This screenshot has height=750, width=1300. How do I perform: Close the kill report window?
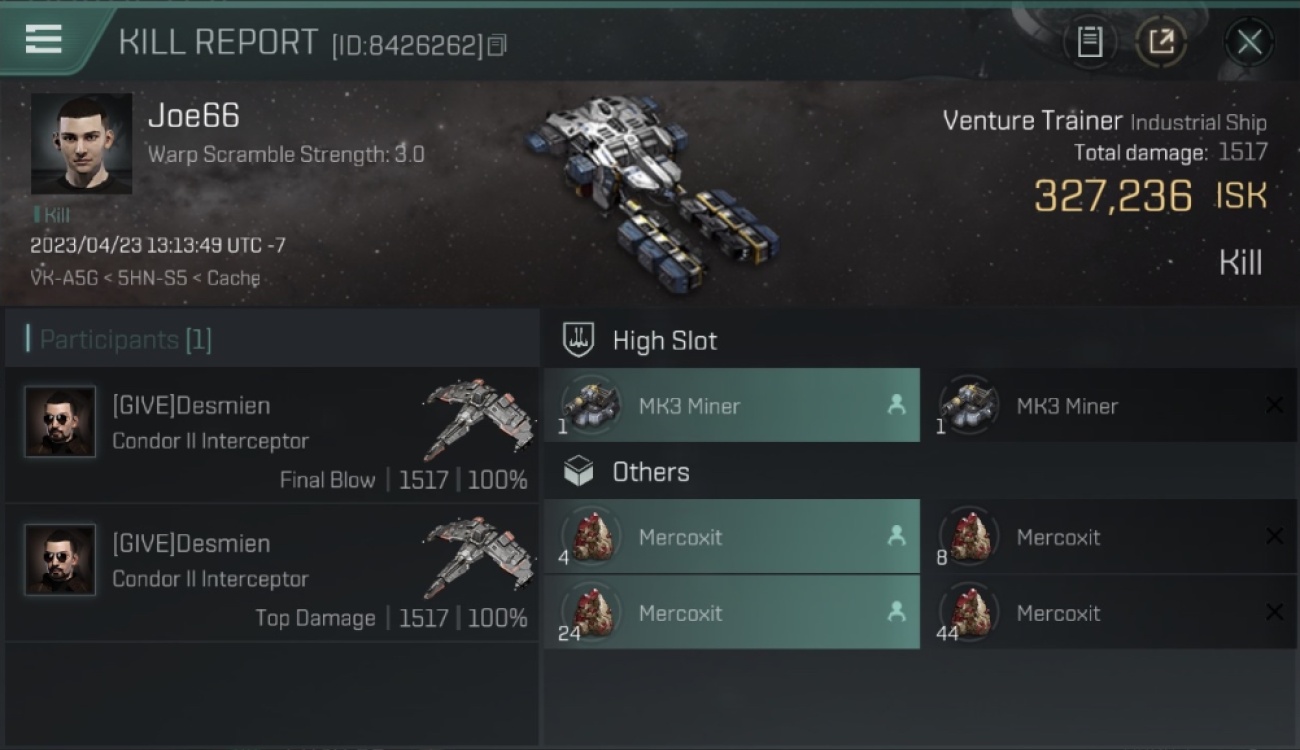point(1249,42)
